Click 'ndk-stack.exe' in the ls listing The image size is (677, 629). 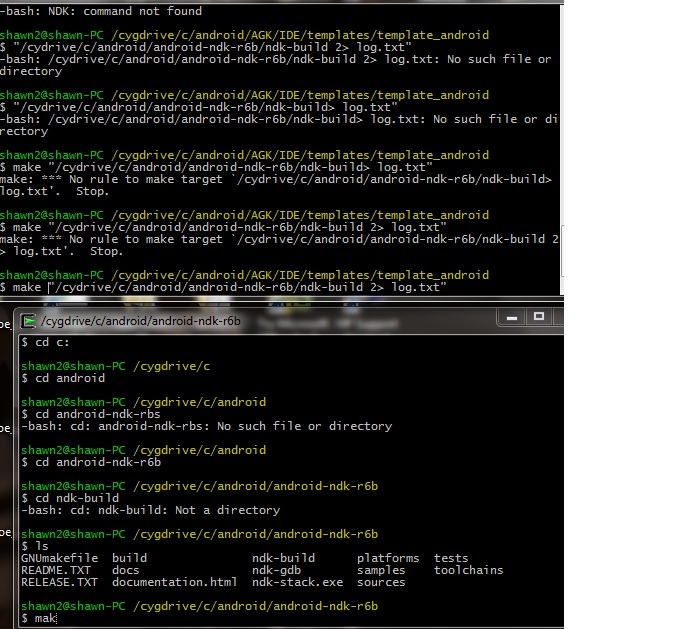pos(297,582)
